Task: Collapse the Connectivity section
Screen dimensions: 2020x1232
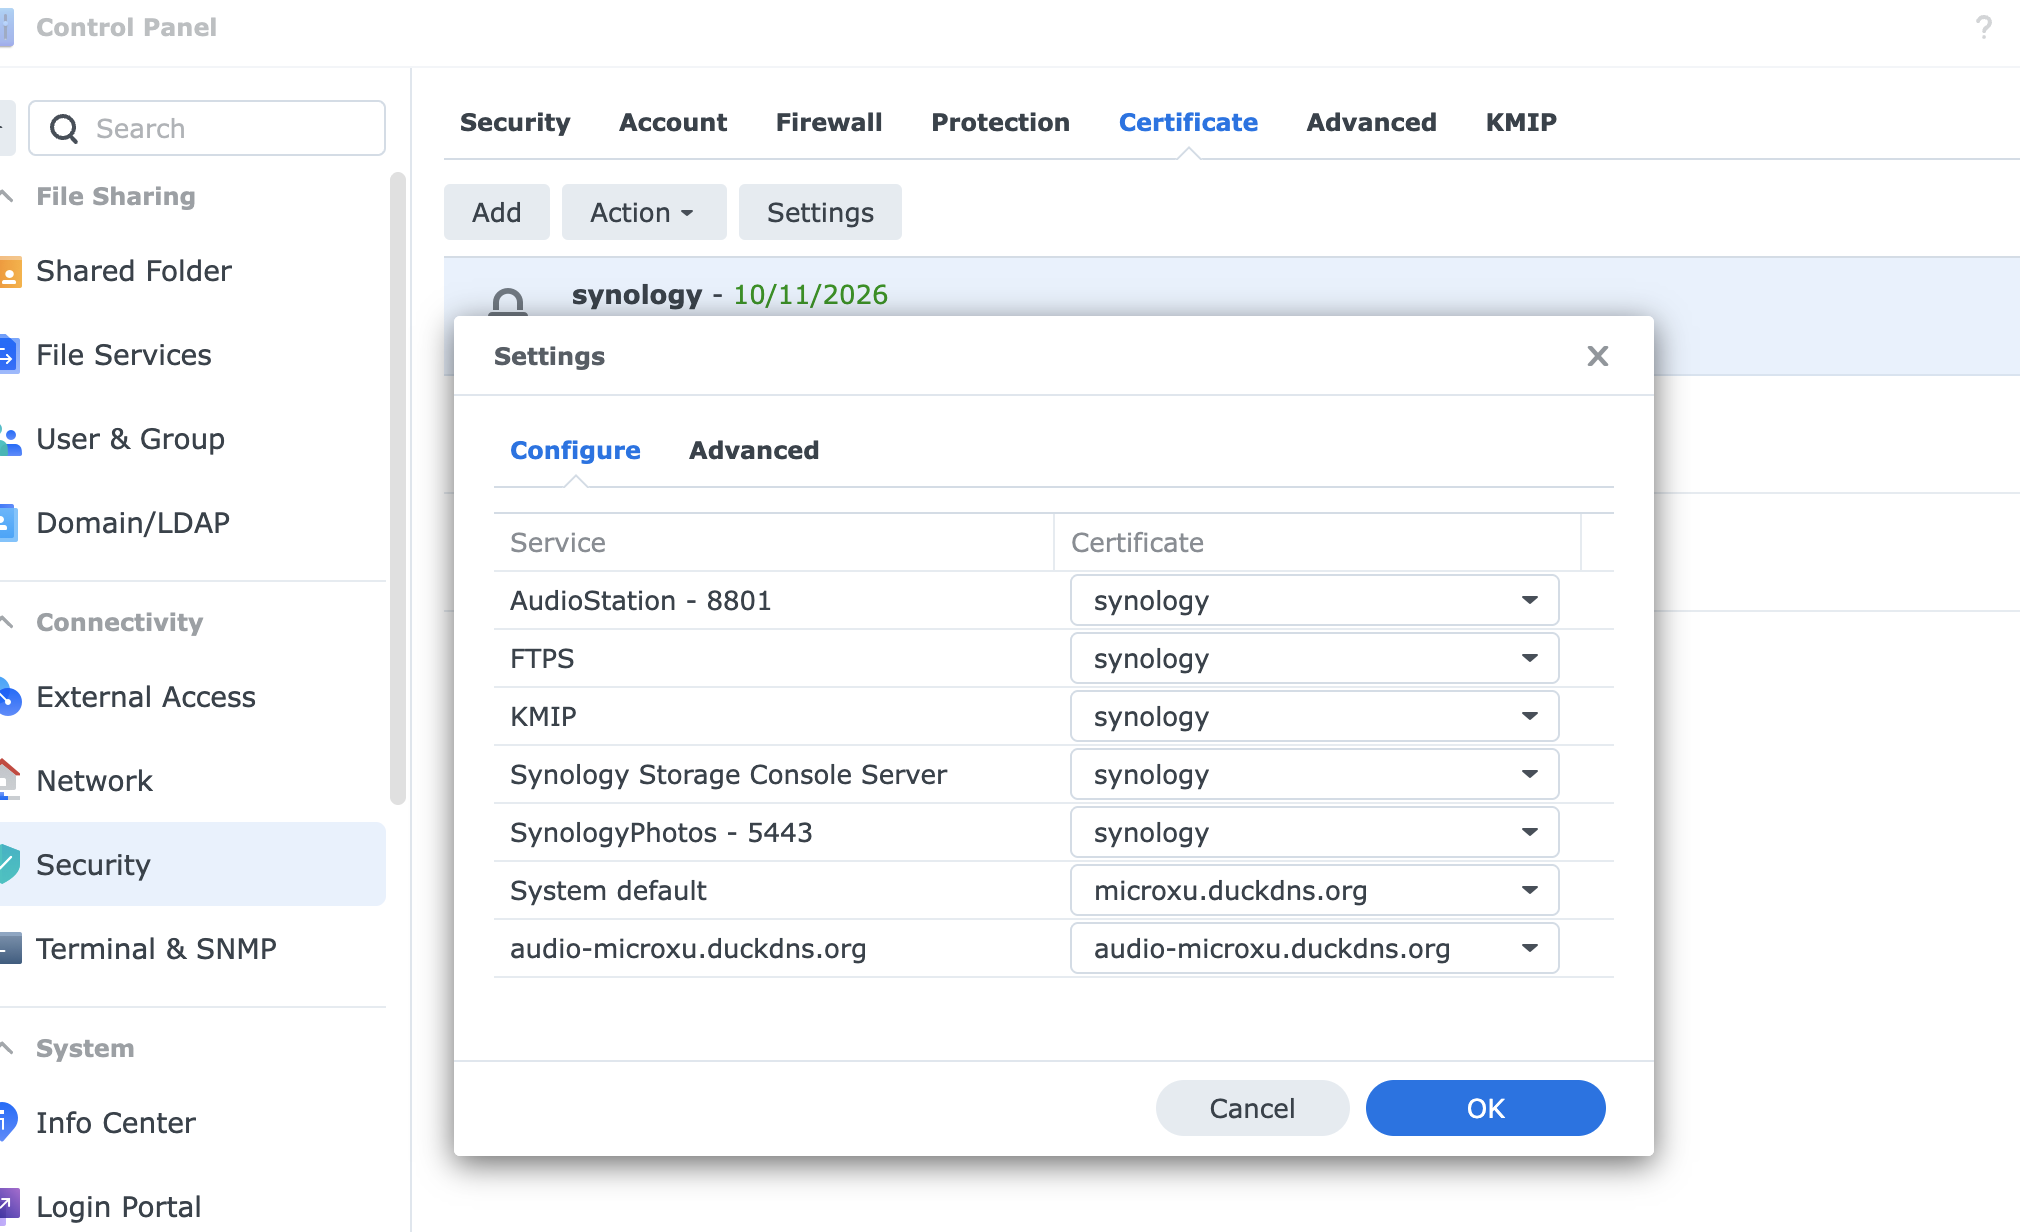Action: click(8, 622)
